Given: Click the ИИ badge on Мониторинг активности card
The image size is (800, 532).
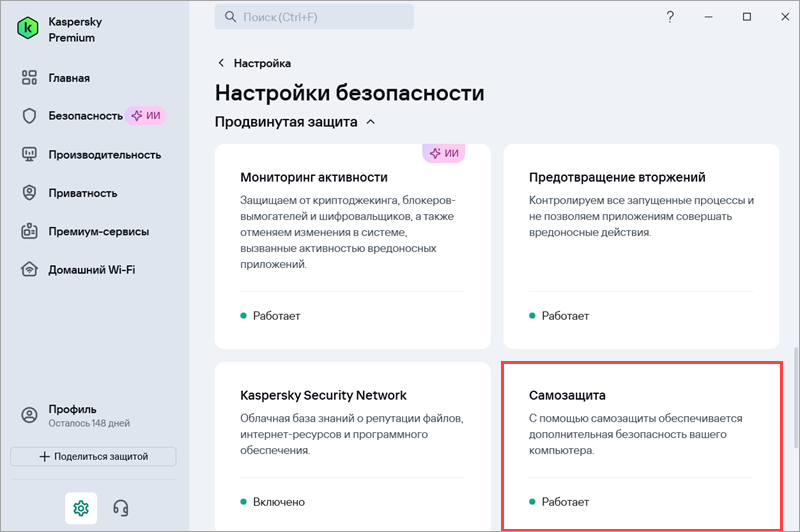Looking at the screenshot, I should coord(444,153).
